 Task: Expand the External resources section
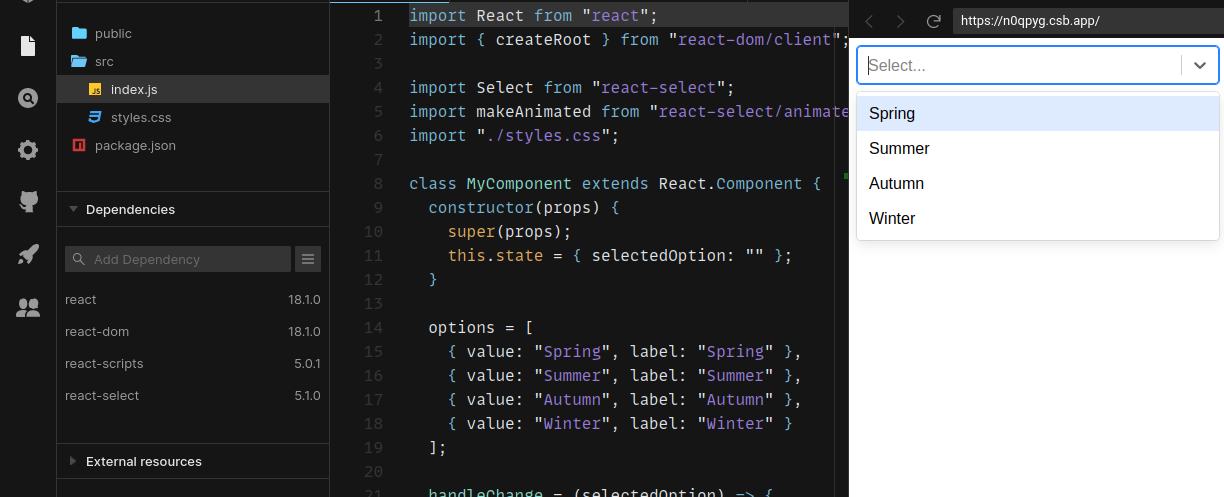(74, 461)
